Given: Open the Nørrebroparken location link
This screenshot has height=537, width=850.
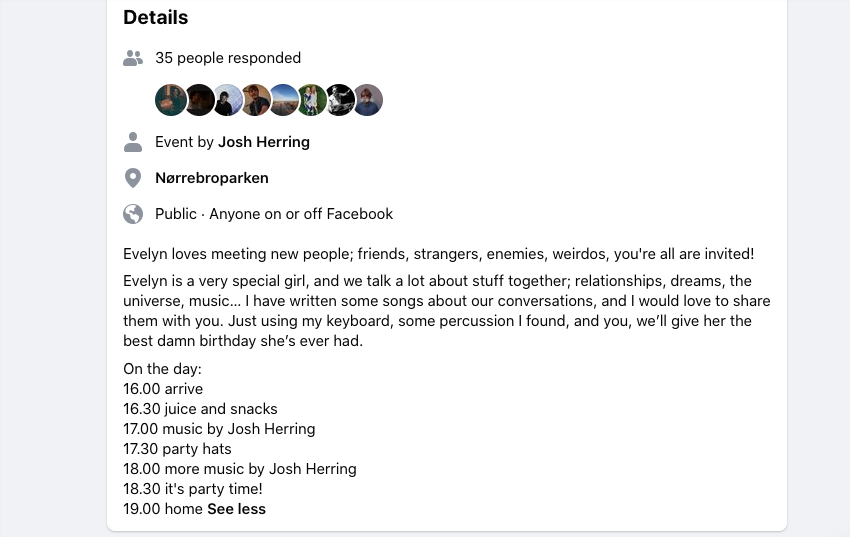Looking at the screenshot, I should pos(212,178).
